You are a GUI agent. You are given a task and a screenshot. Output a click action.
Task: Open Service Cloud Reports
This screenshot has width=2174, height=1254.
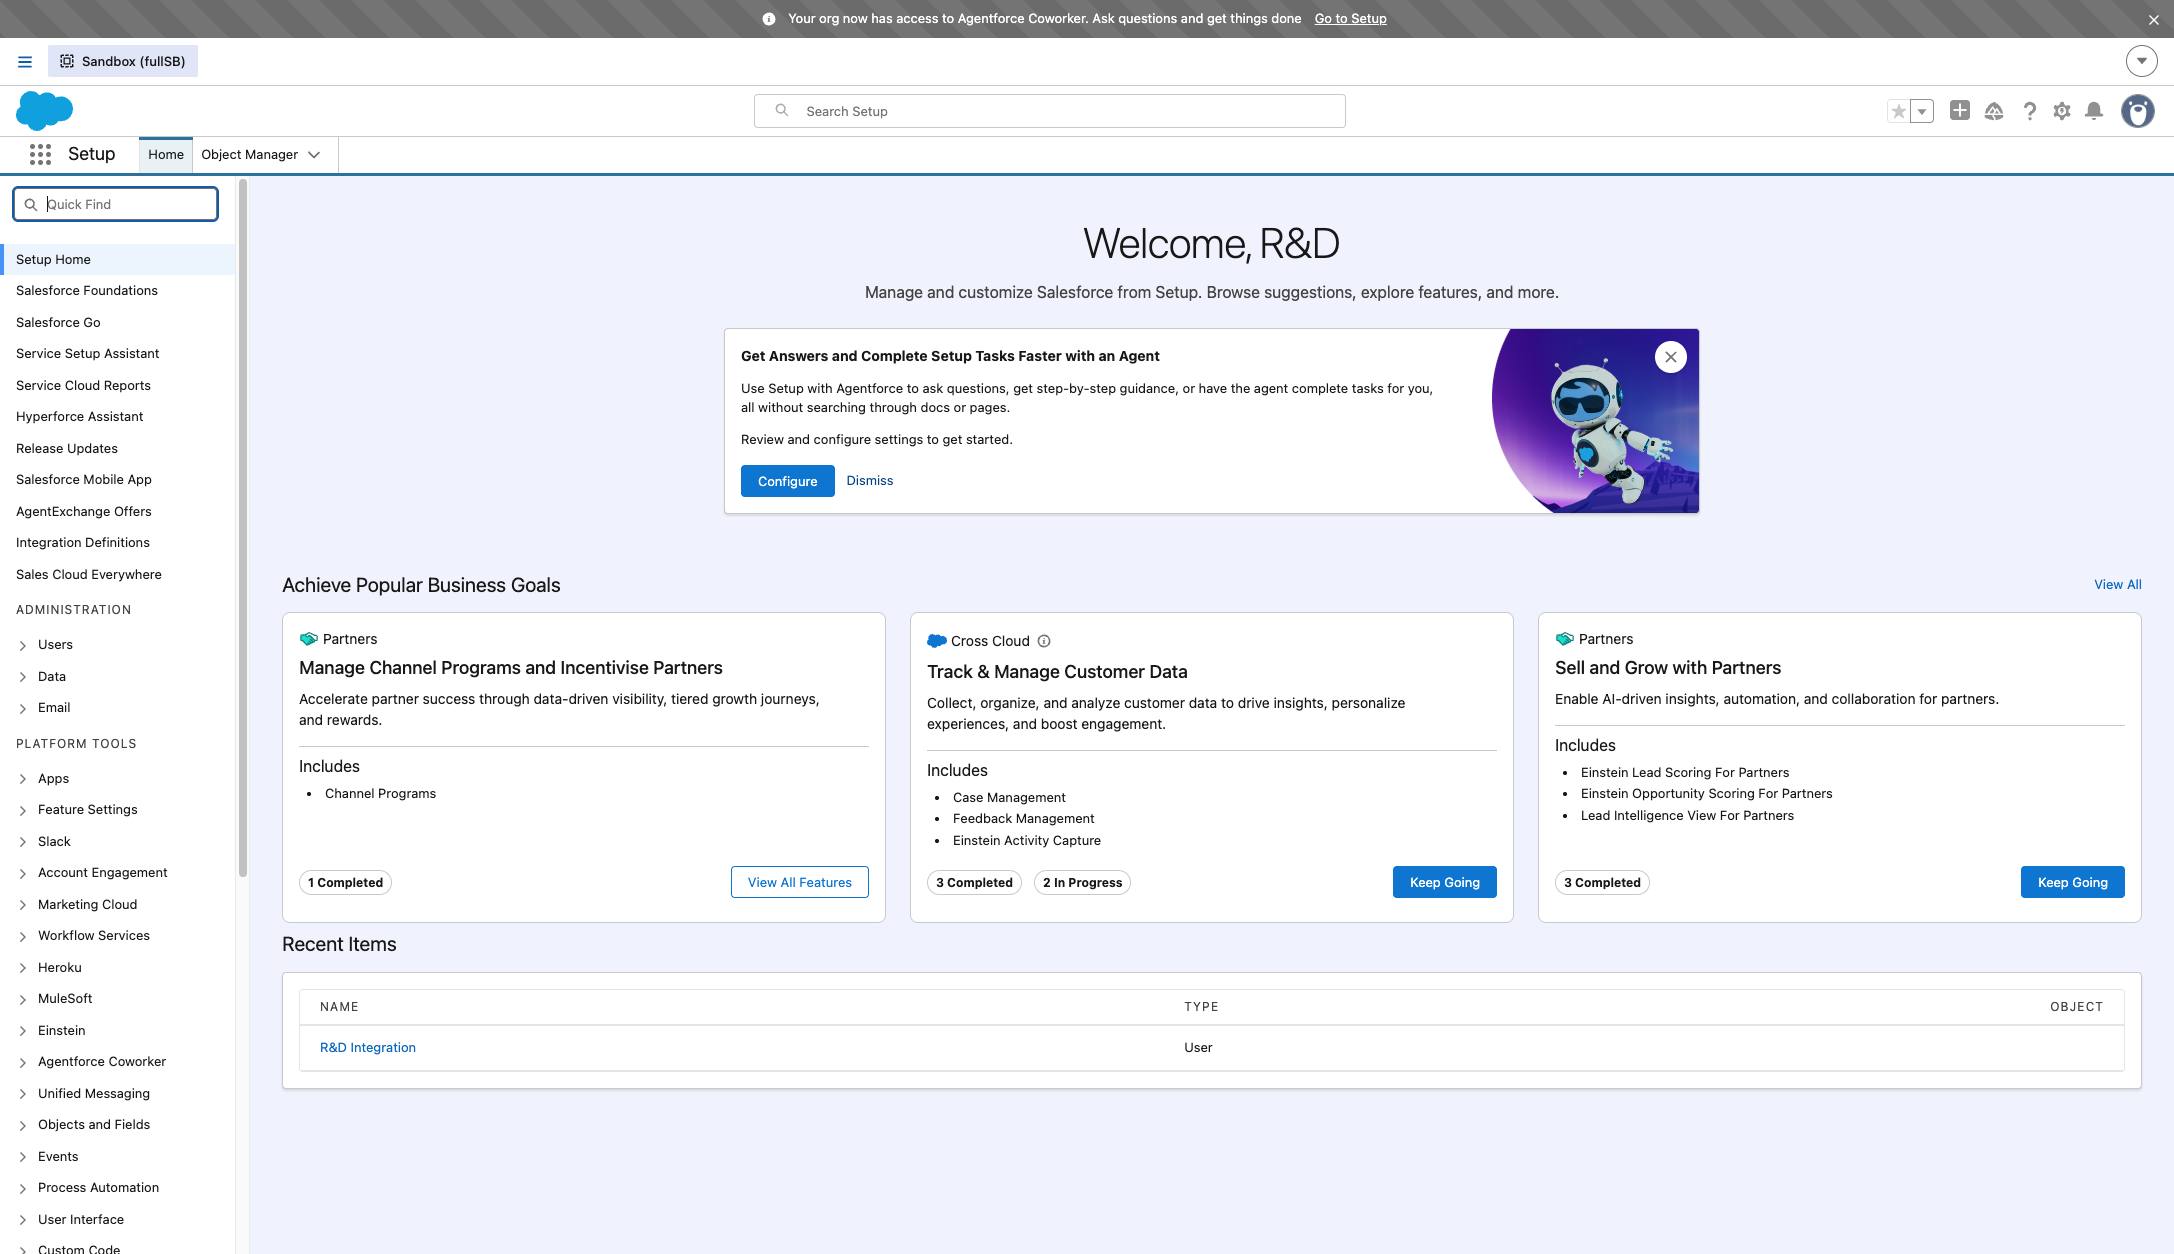coord(83,386)
